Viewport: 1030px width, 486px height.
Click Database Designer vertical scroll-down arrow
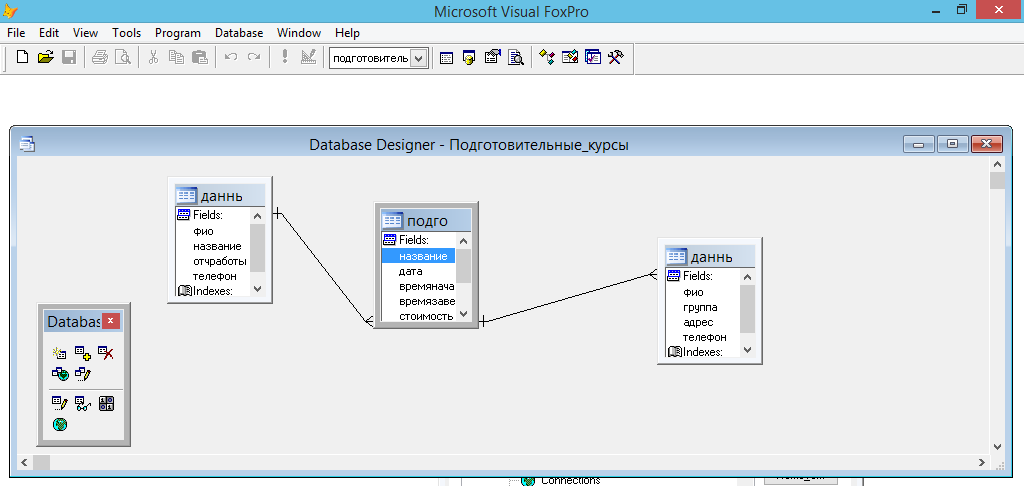[x=997, y=447]
